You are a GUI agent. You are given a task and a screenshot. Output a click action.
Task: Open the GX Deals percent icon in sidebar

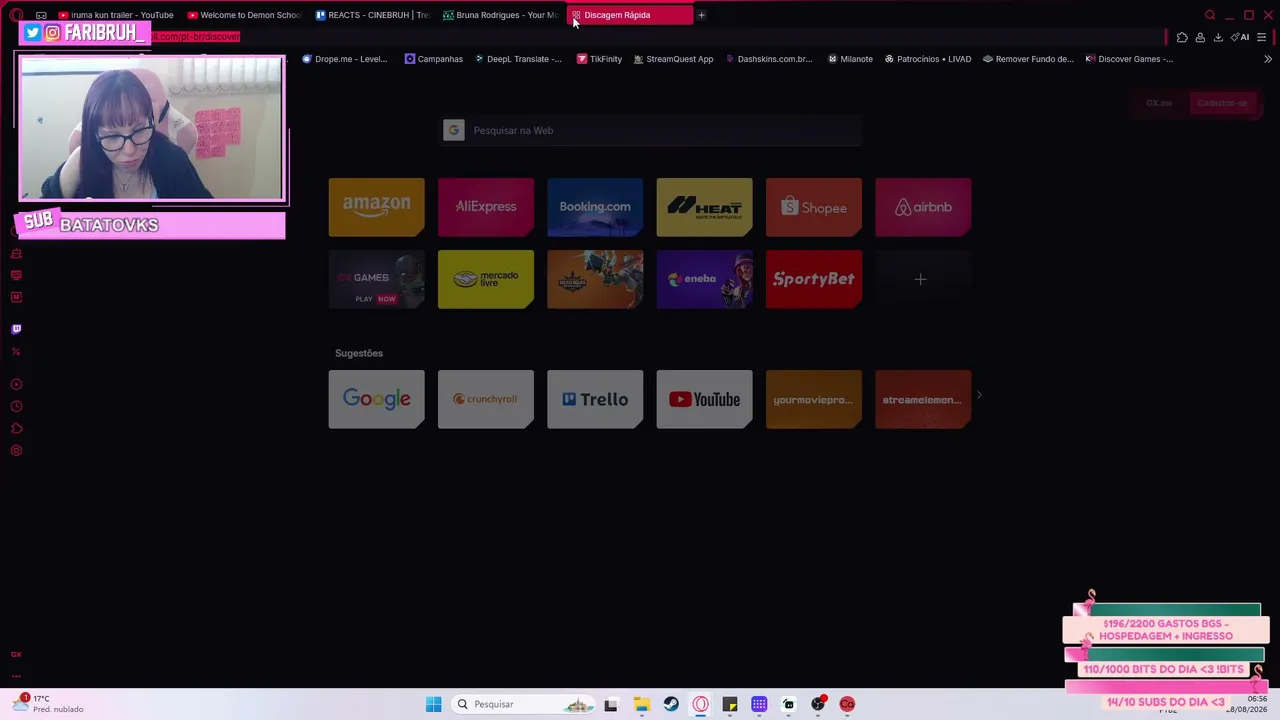click(16, 351)
